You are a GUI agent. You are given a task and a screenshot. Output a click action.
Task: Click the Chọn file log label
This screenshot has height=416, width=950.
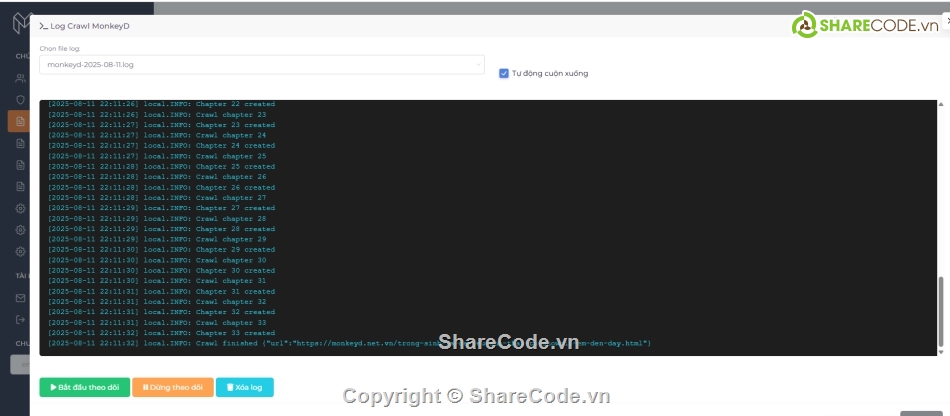coord(59,48)
